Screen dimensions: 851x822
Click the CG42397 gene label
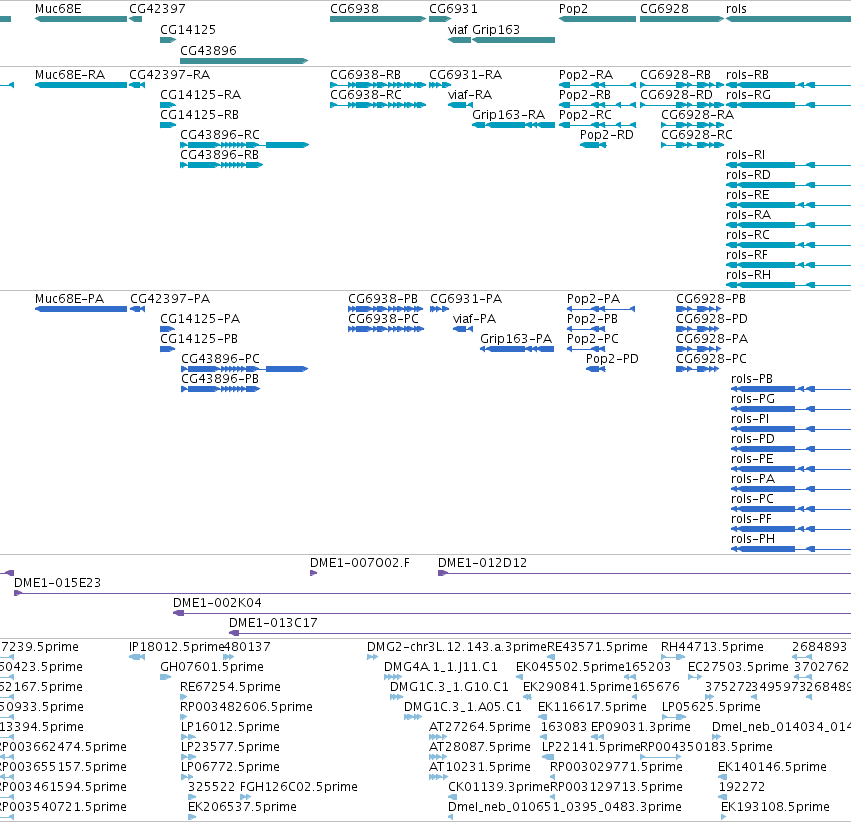tap(157, 9)
